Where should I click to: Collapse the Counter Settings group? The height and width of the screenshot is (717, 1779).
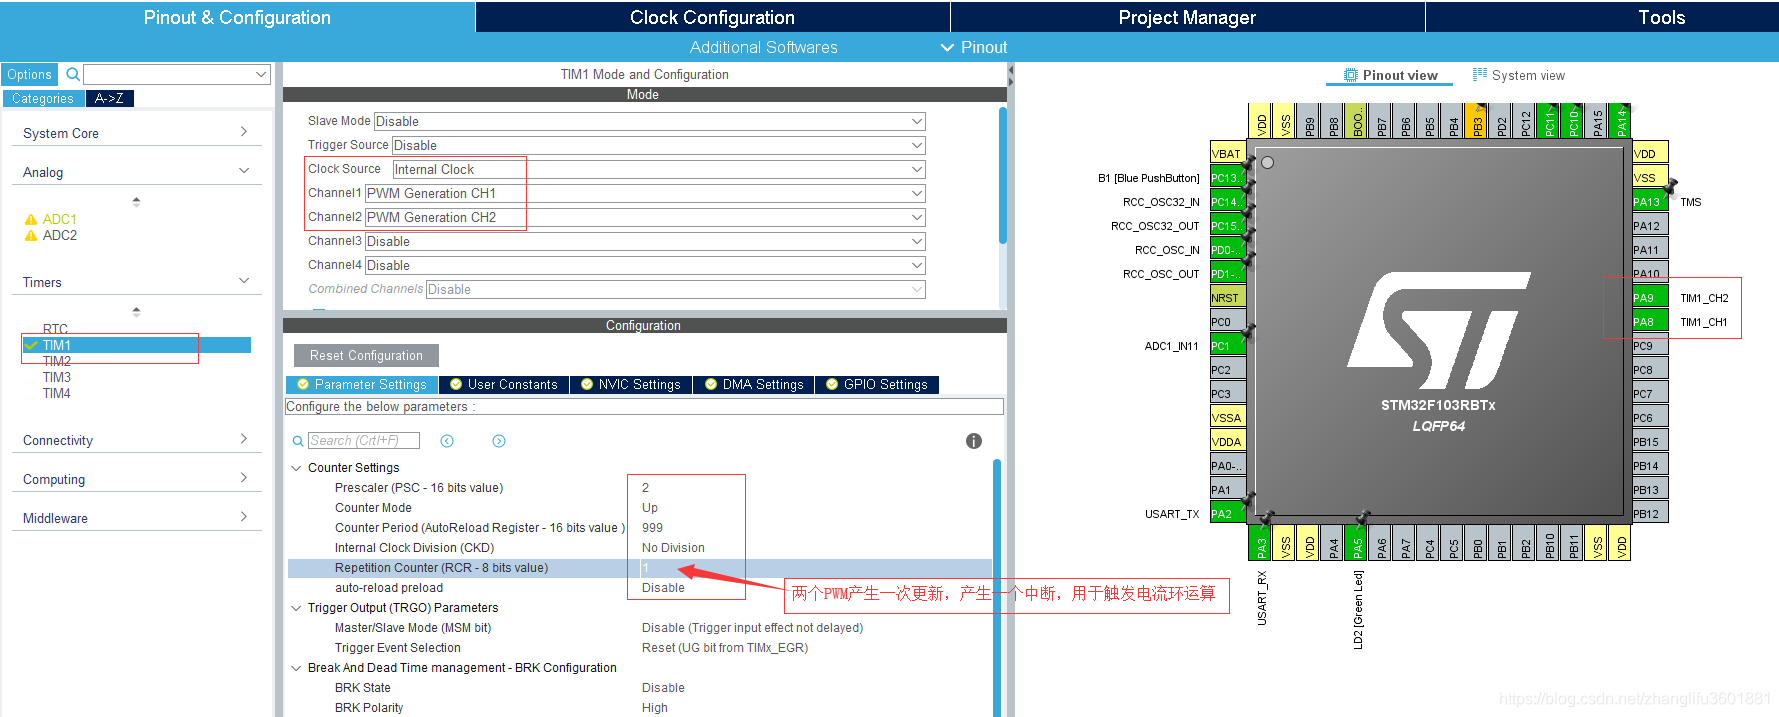(x=296, y=468)
